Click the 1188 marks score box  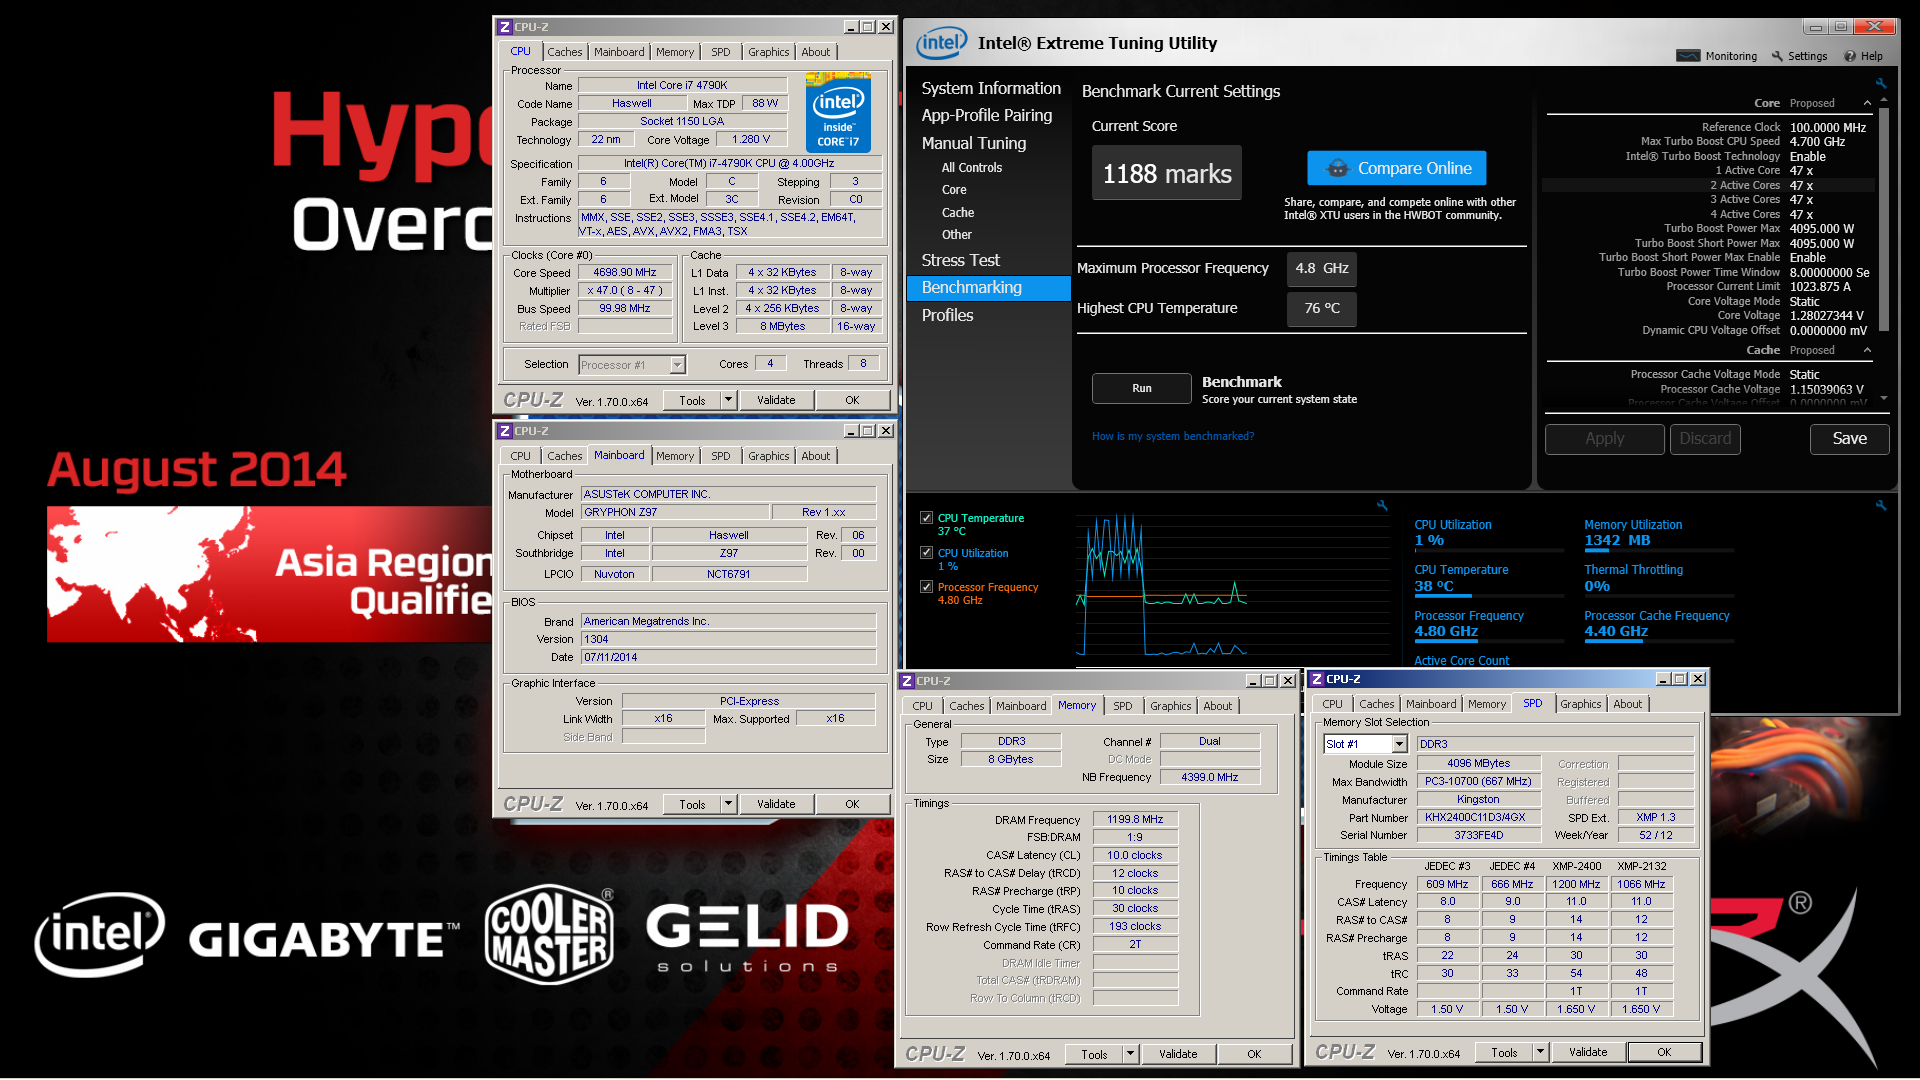tap(1166, 174)
